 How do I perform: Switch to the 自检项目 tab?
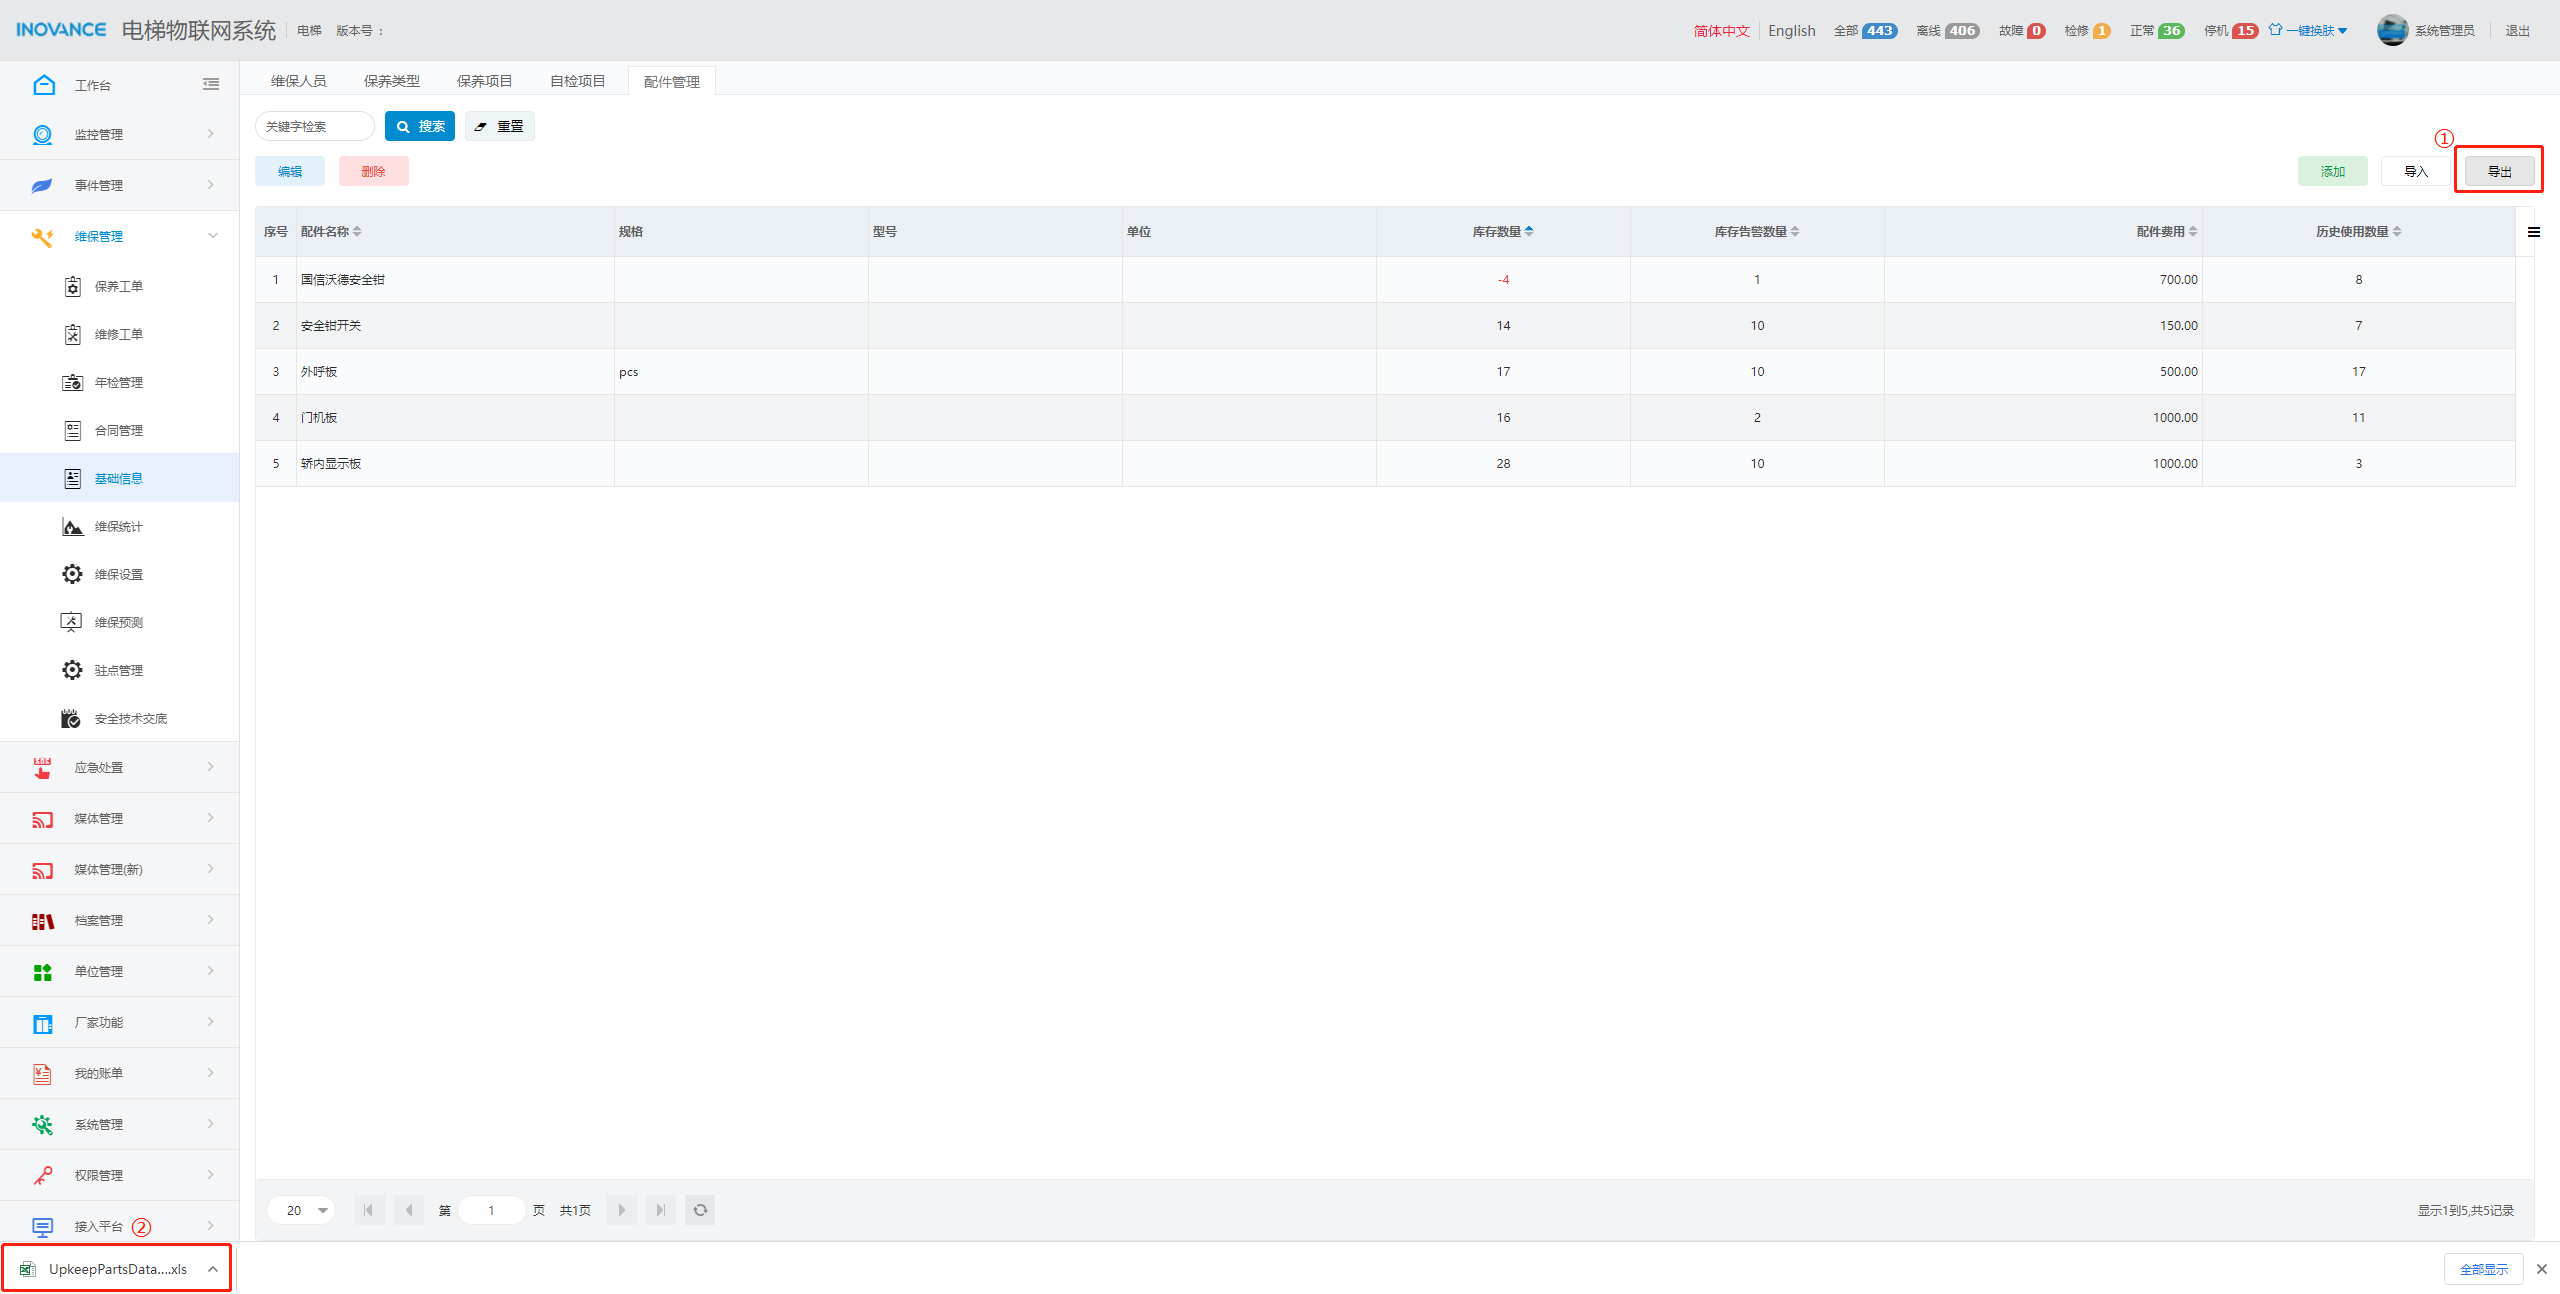[x=577, y=81]
